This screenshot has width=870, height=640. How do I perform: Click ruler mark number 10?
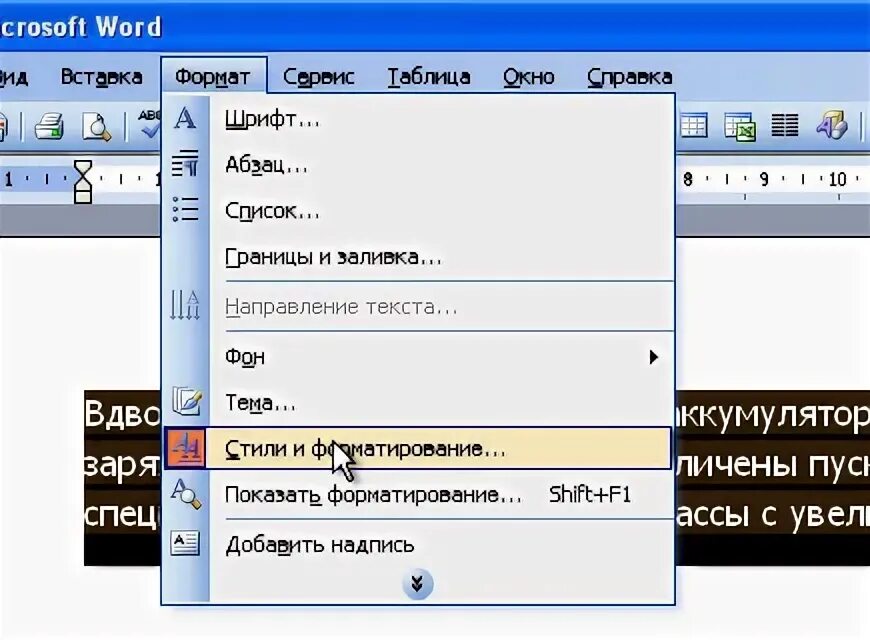pos(837,179)
